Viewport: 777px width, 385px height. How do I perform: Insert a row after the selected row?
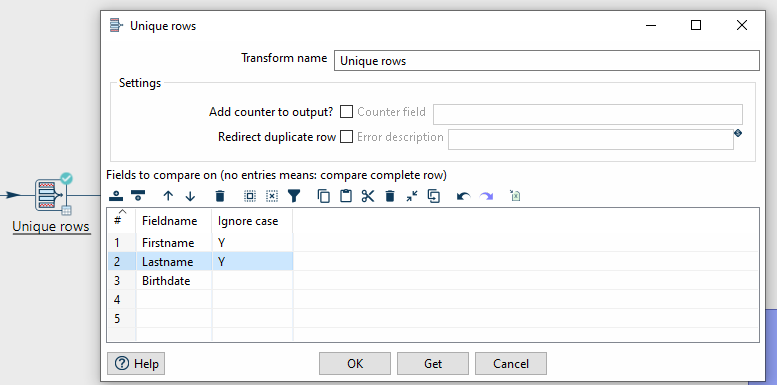click(138, 196)
